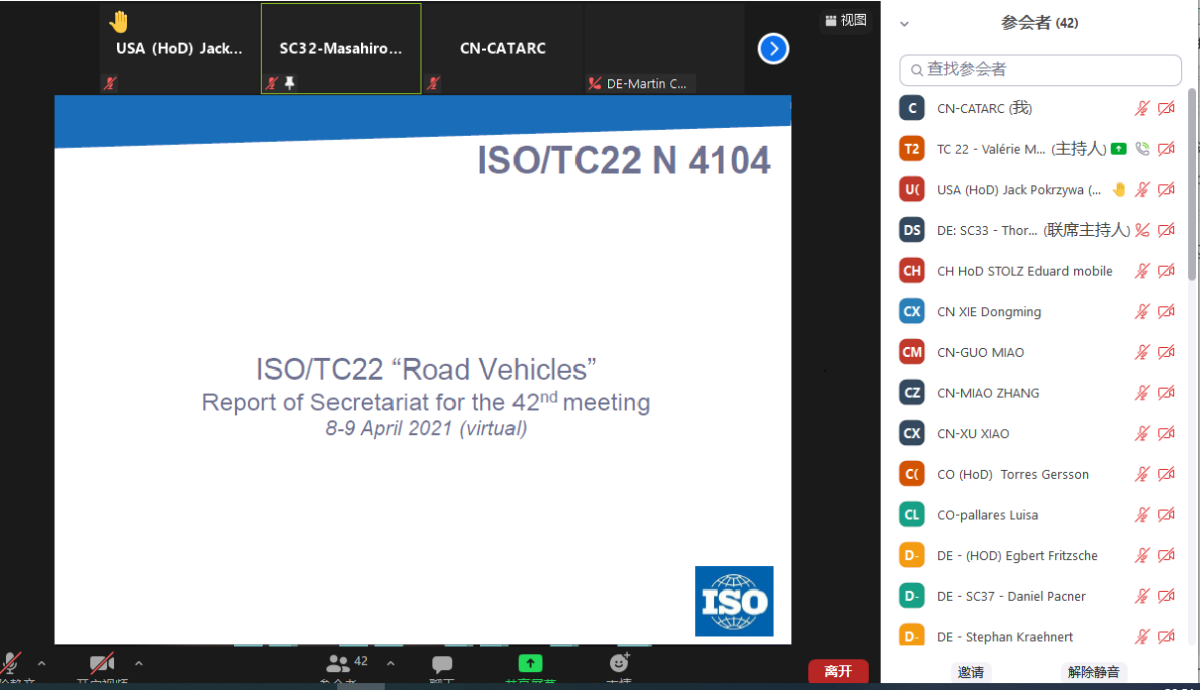Click the Share Screen green icon

(x=530, y=663)
